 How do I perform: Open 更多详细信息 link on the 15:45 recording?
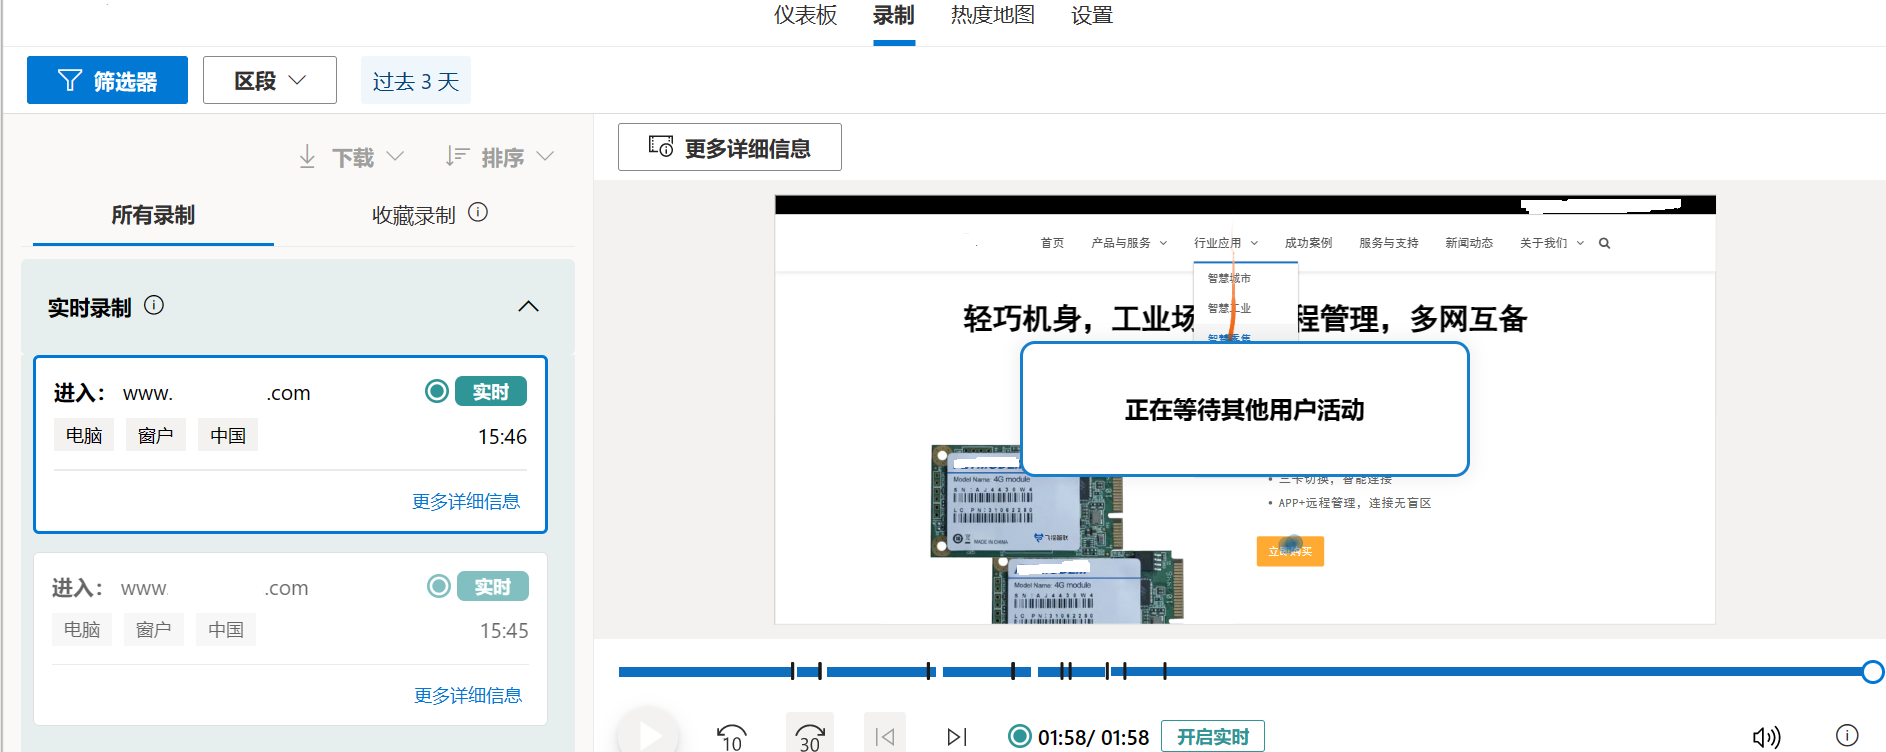click(x=468, y=695)
